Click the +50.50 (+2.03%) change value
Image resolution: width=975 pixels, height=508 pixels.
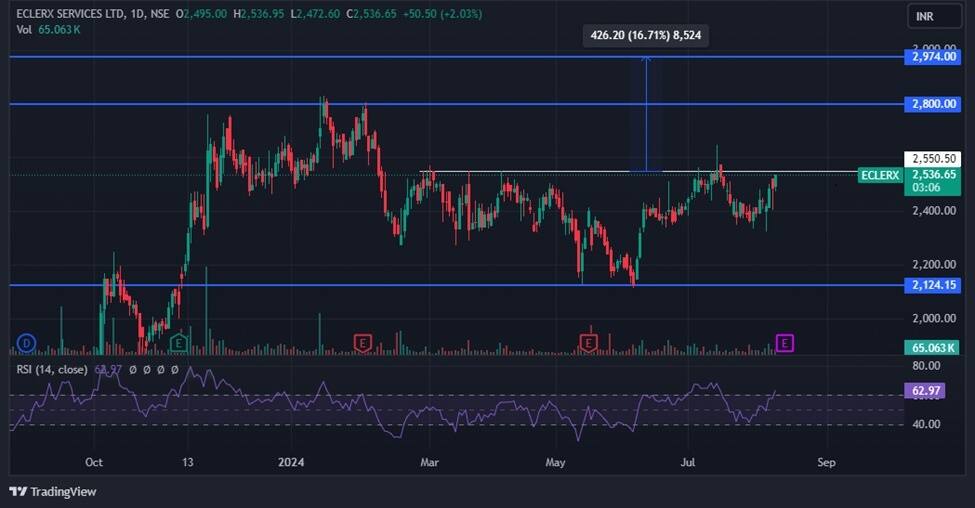point(443,14)
